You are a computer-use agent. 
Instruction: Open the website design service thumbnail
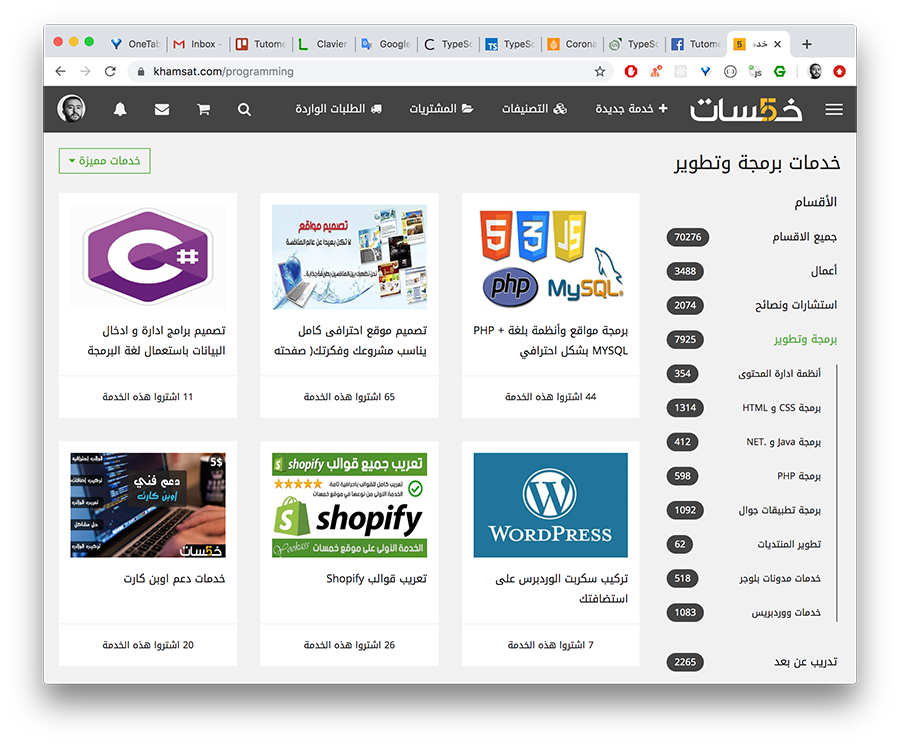click(x=349, y=257)
